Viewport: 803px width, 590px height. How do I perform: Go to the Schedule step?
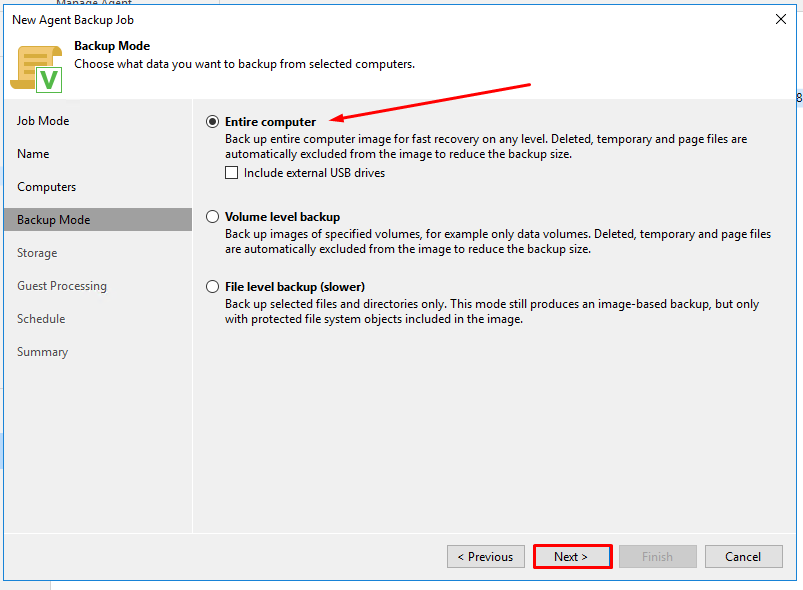[41, 319]
